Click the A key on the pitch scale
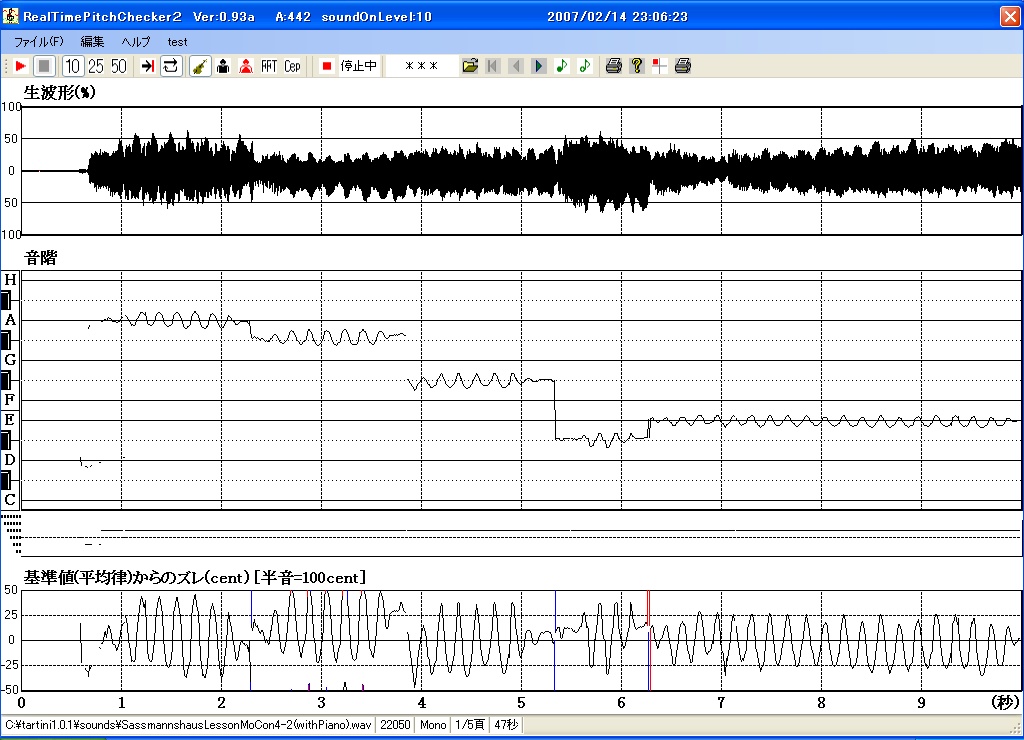The image size is (1024, 740). click(10, 320)
